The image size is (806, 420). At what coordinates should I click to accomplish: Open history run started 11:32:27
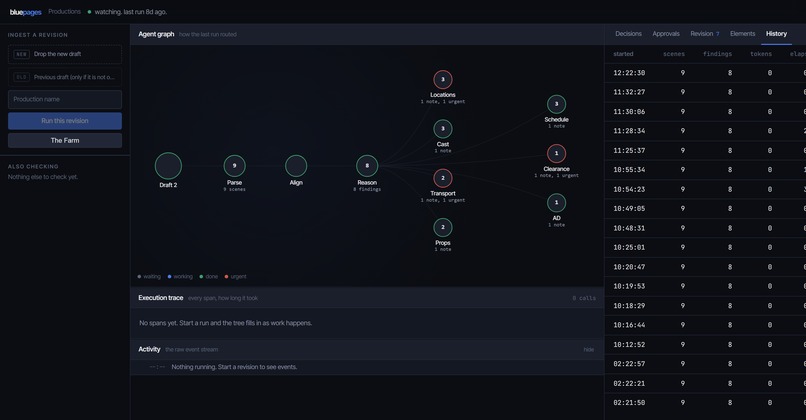(705, 92)
